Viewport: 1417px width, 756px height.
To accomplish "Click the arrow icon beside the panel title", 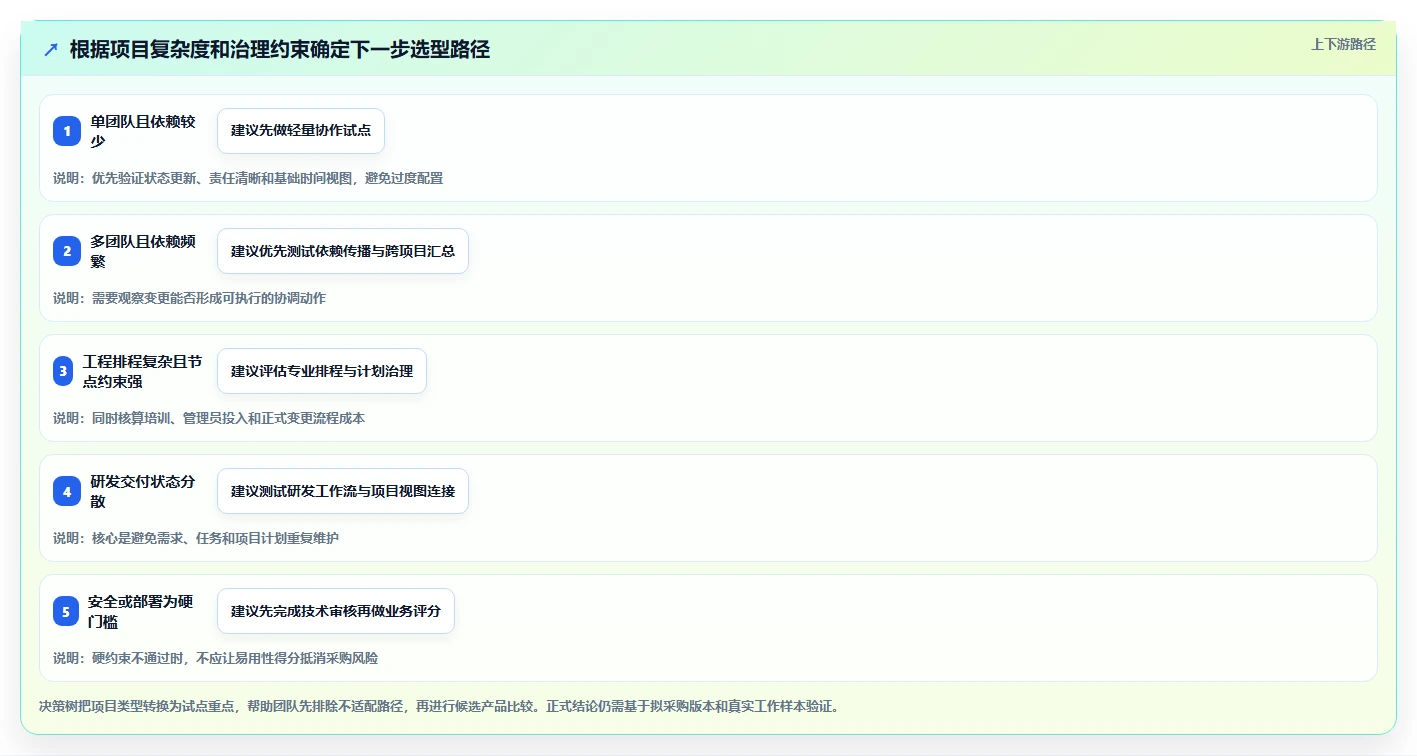I will coord(51,49).
